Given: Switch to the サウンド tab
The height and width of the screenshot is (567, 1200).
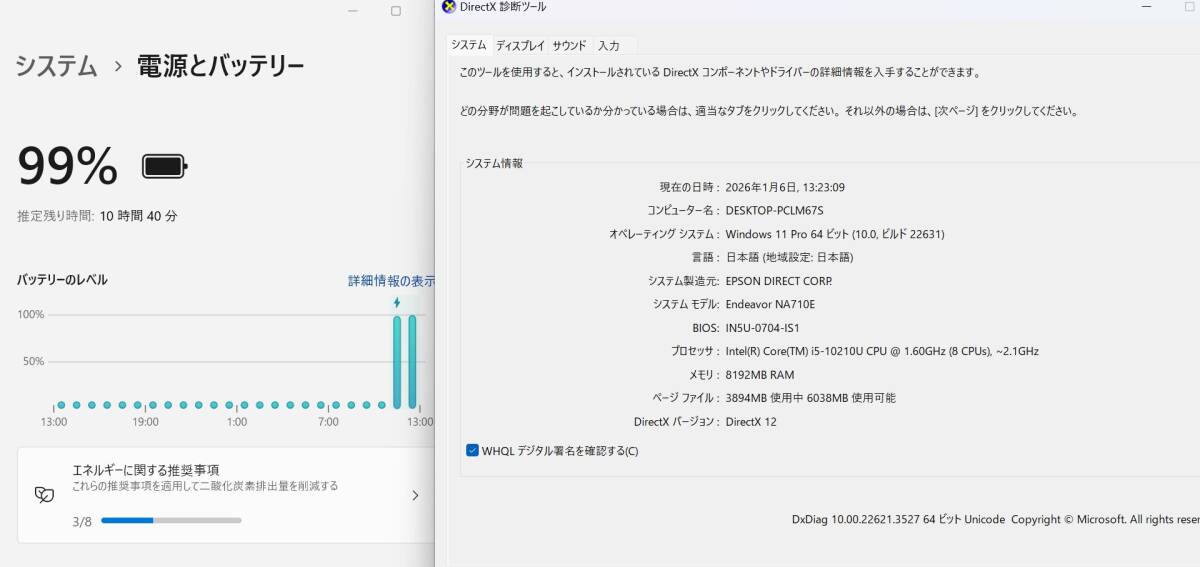Looking at the screenshot, I should point(570,45).
